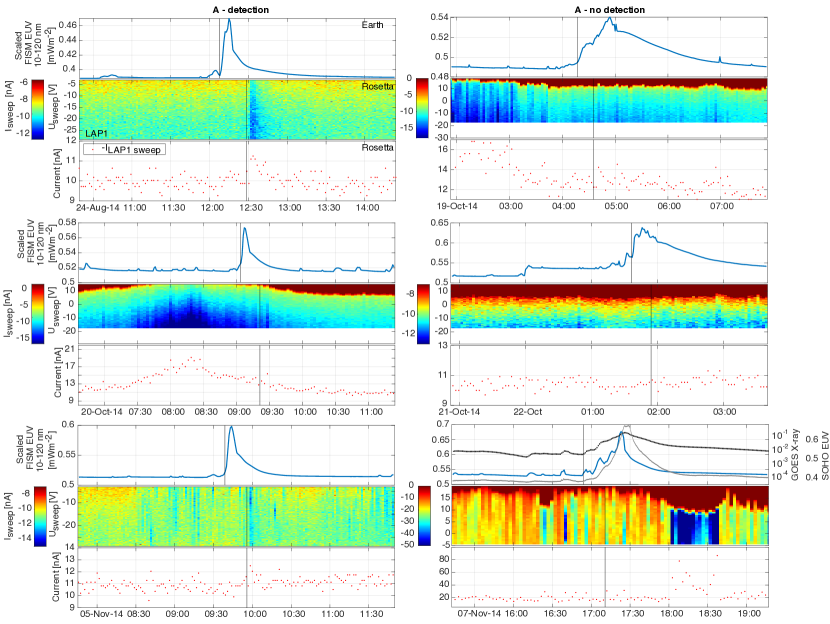Click the 'LAP1' label in the spectrogram
Screen dimensions: 830x624
[x=96, y=134]
